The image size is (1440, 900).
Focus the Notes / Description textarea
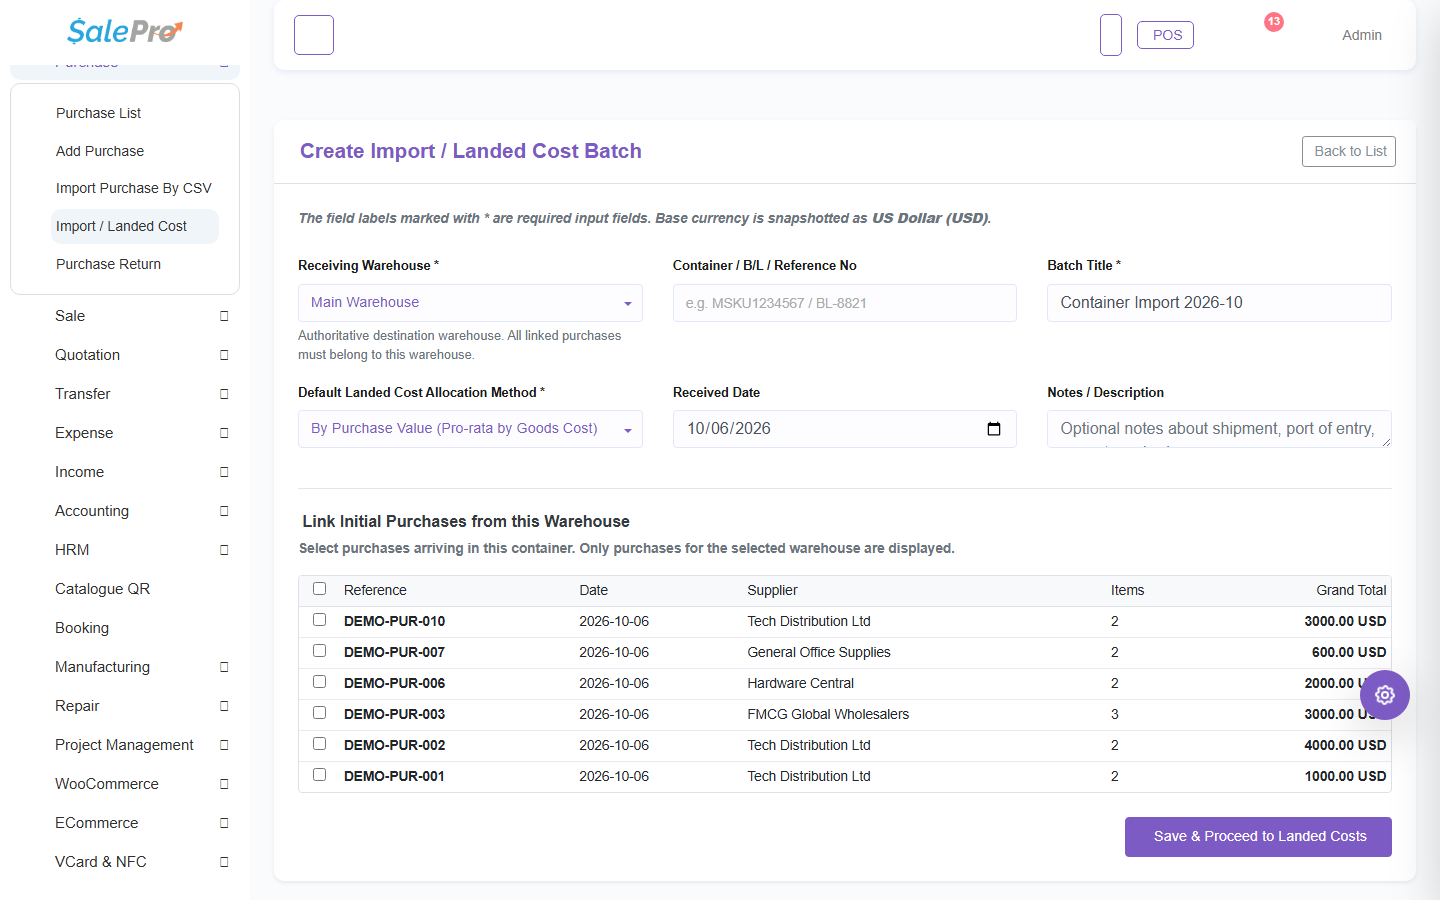point(1219,429)
